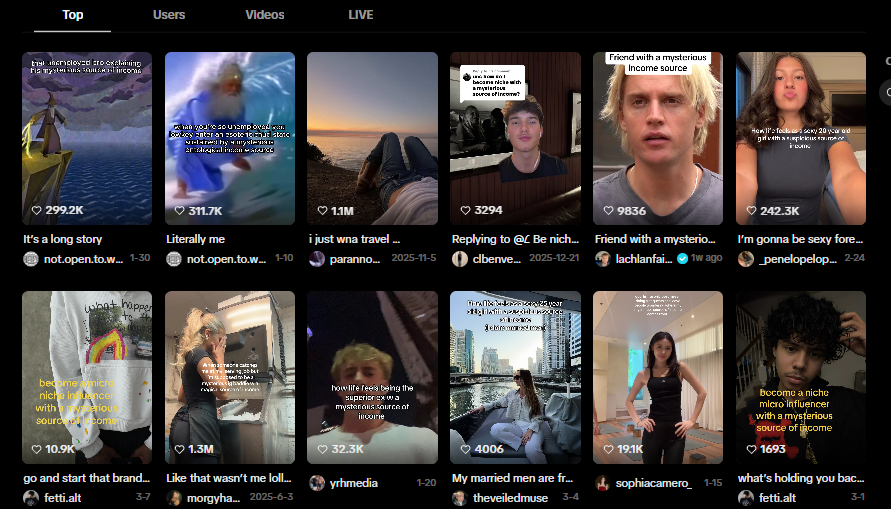The width and height of the screenshot is (891, 509).
Task: Open the video with 242.3K likes
Action: click(801, 138)
